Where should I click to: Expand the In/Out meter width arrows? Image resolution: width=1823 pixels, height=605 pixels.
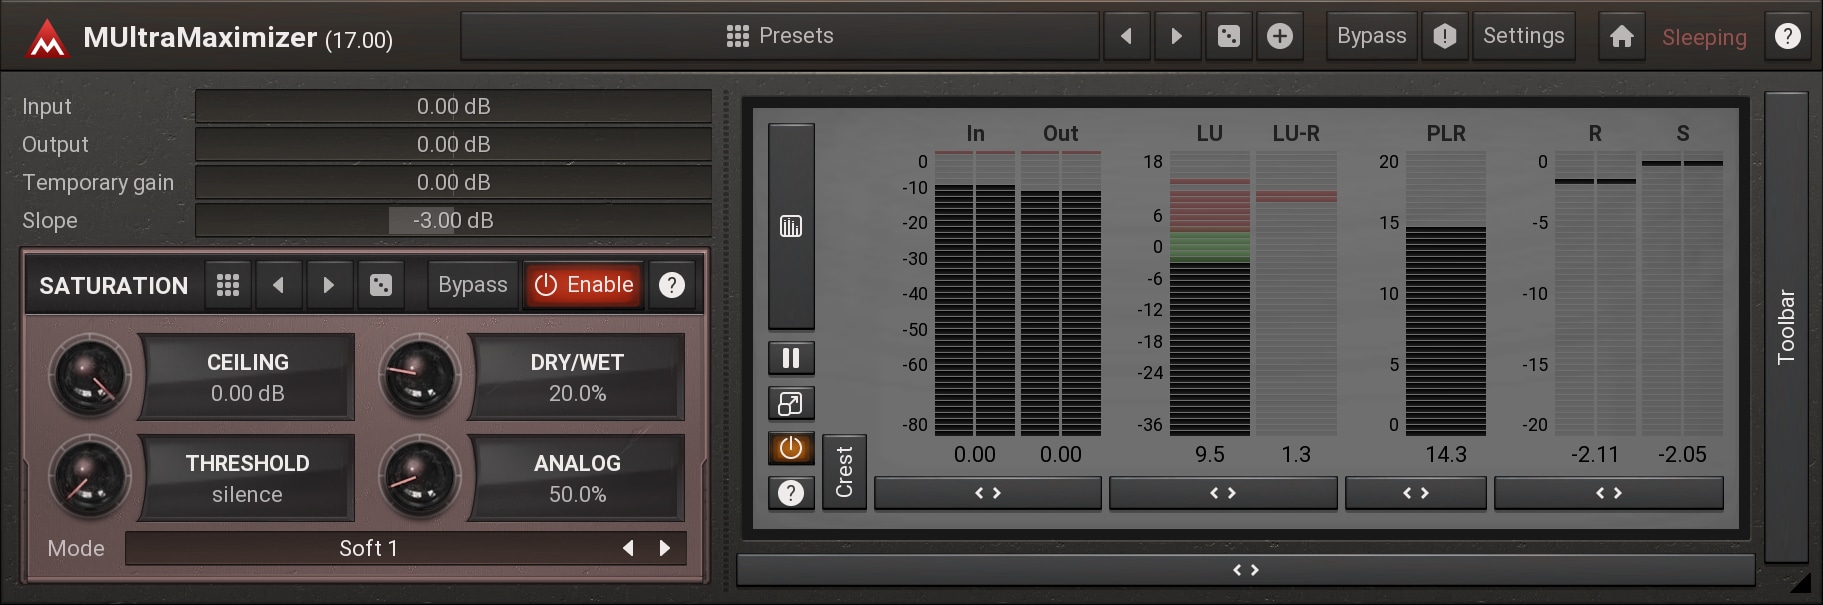pyautogui.click(x=987, y=493)
